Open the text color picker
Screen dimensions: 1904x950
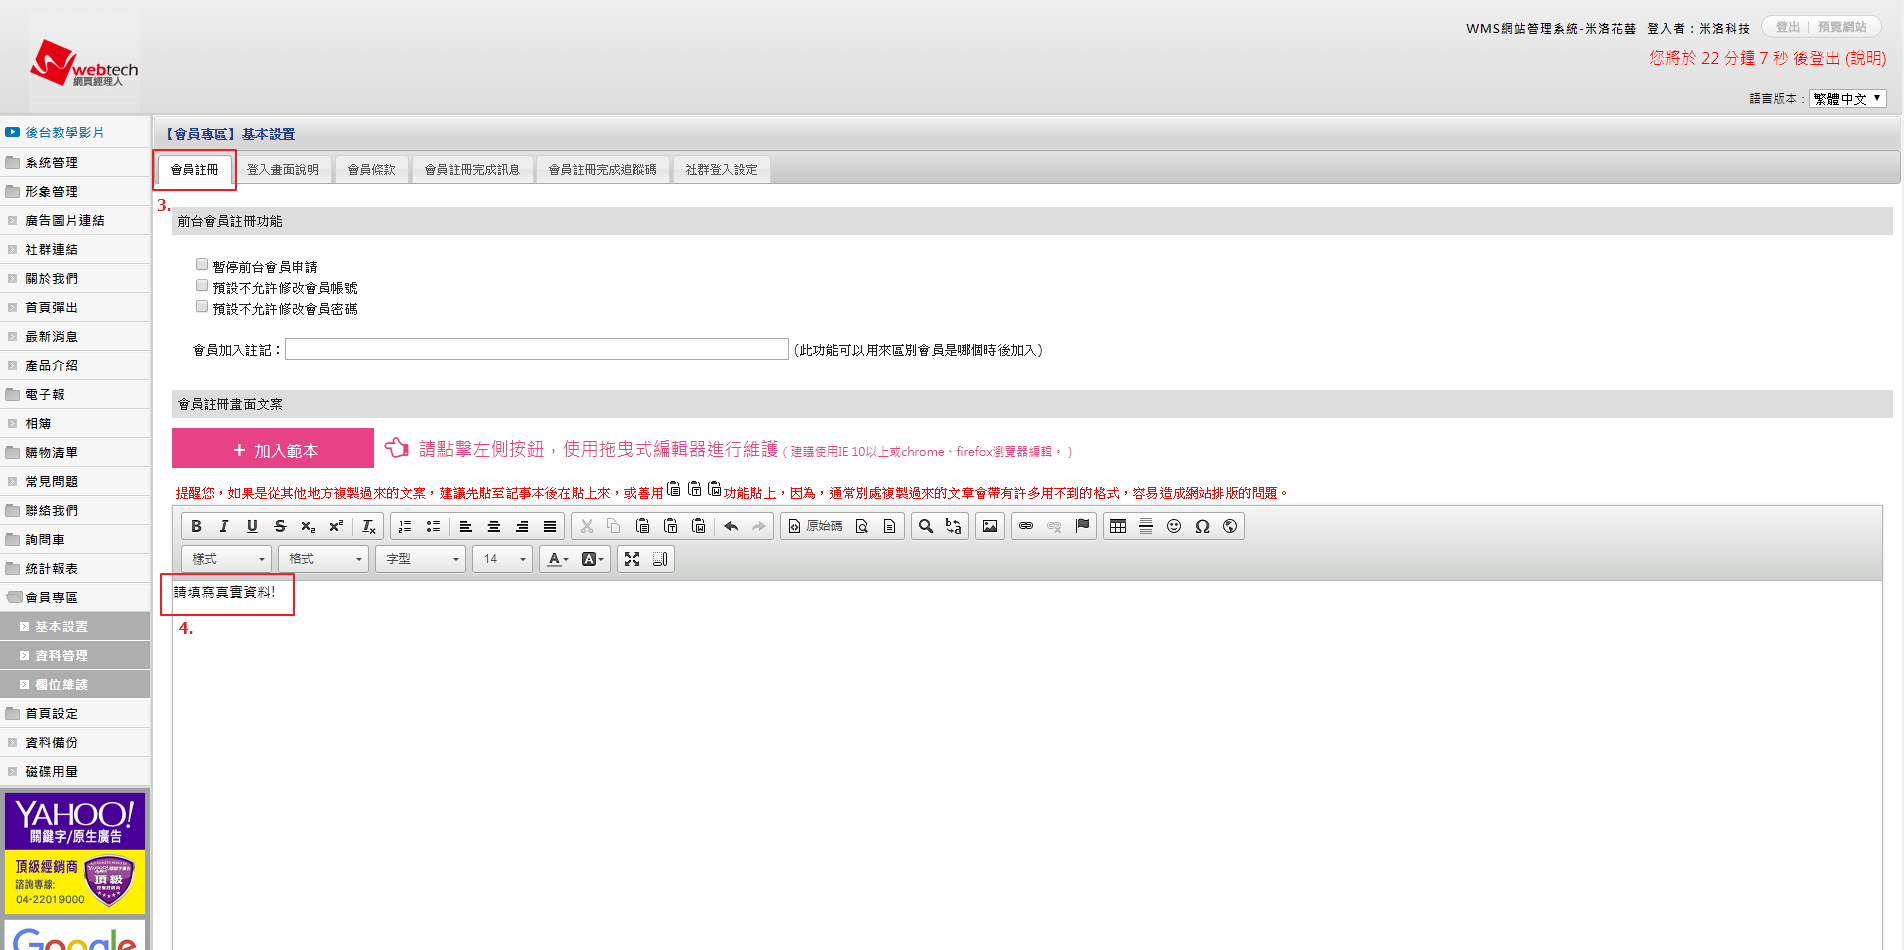coord(557,559)
